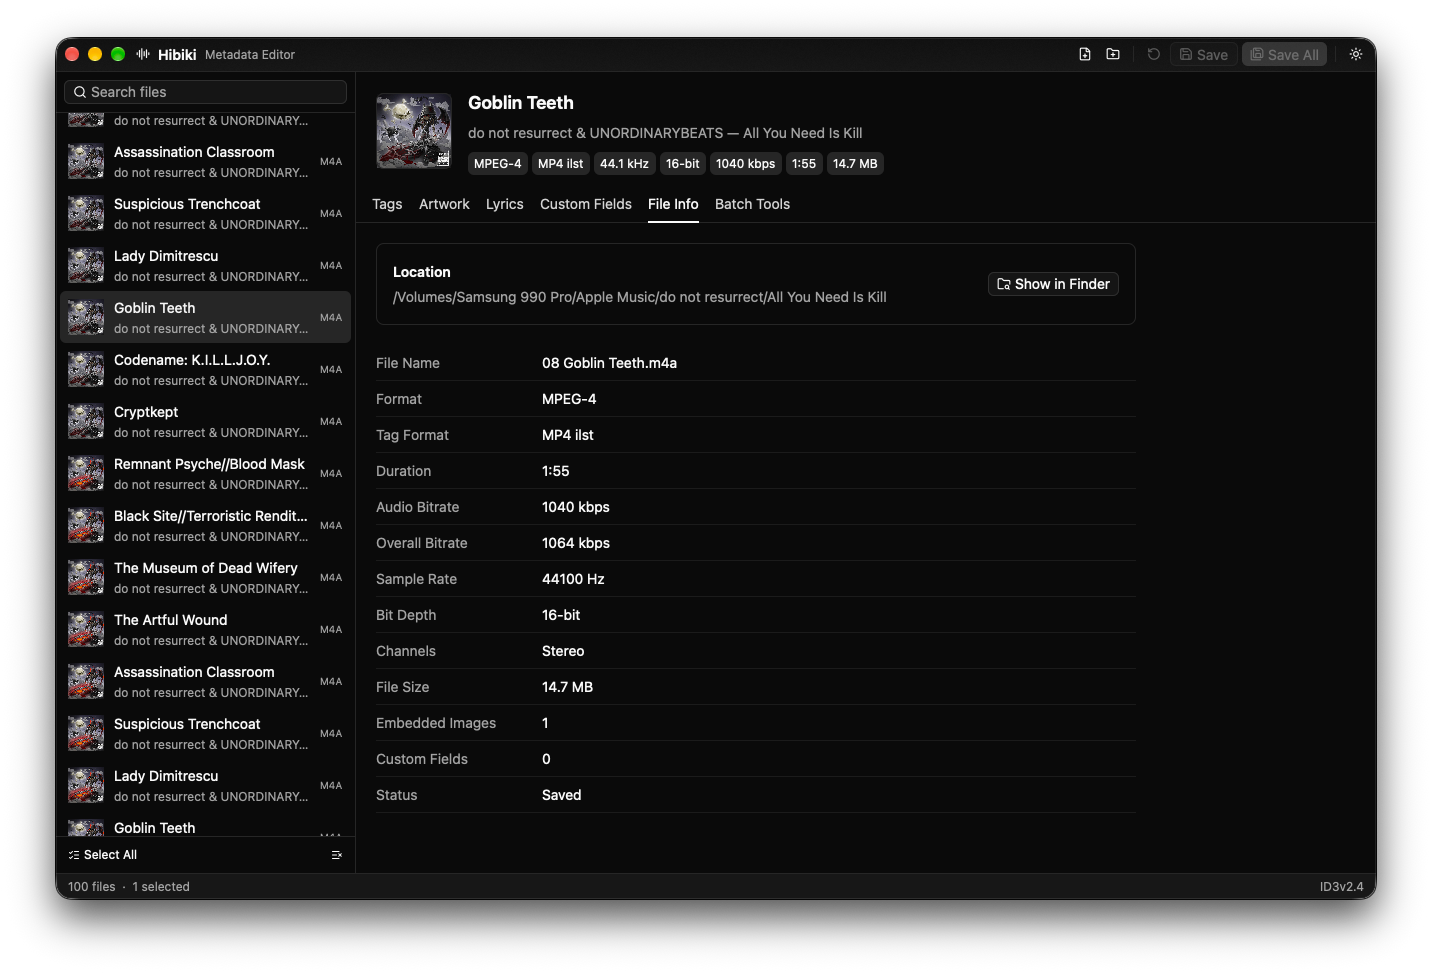
Task: Select The Museum of Dead Wifery track
Action: 205,577
